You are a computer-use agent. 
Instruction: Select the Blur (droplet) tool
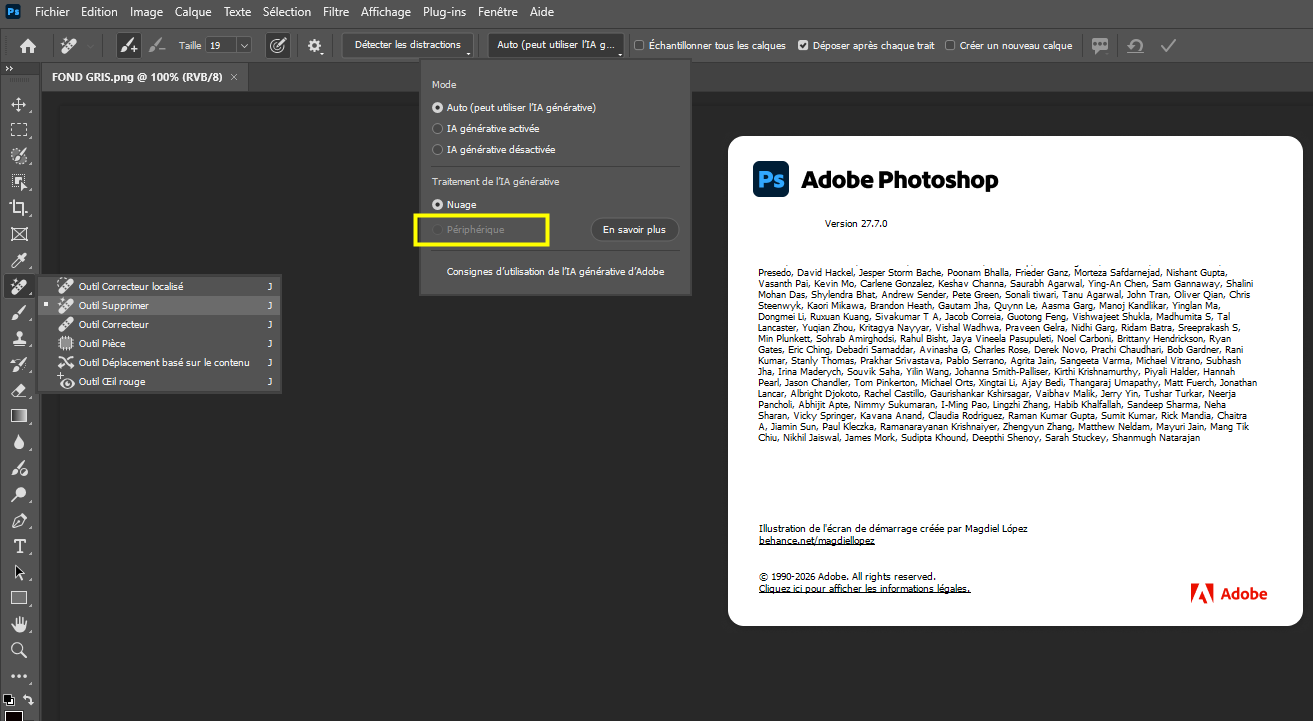[18, 442]
